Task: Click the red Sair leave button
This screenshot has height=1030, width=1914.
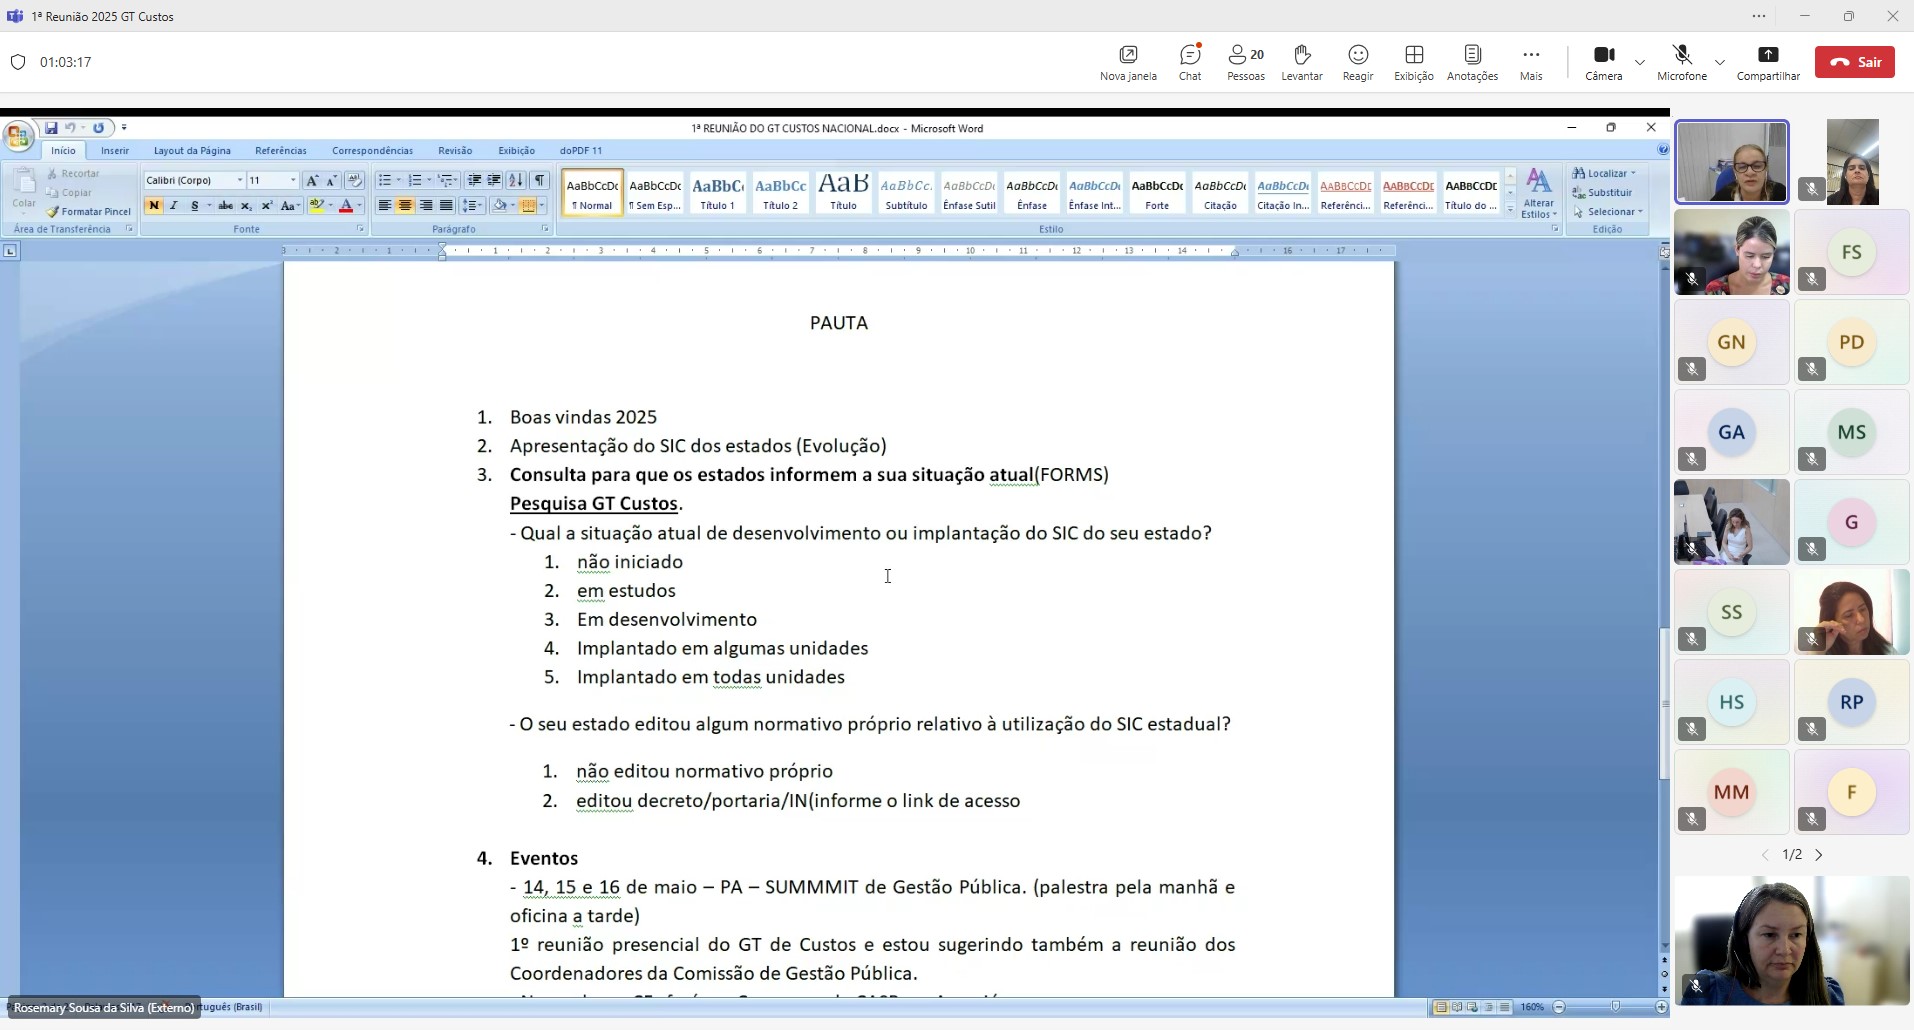Action: 1855,62
